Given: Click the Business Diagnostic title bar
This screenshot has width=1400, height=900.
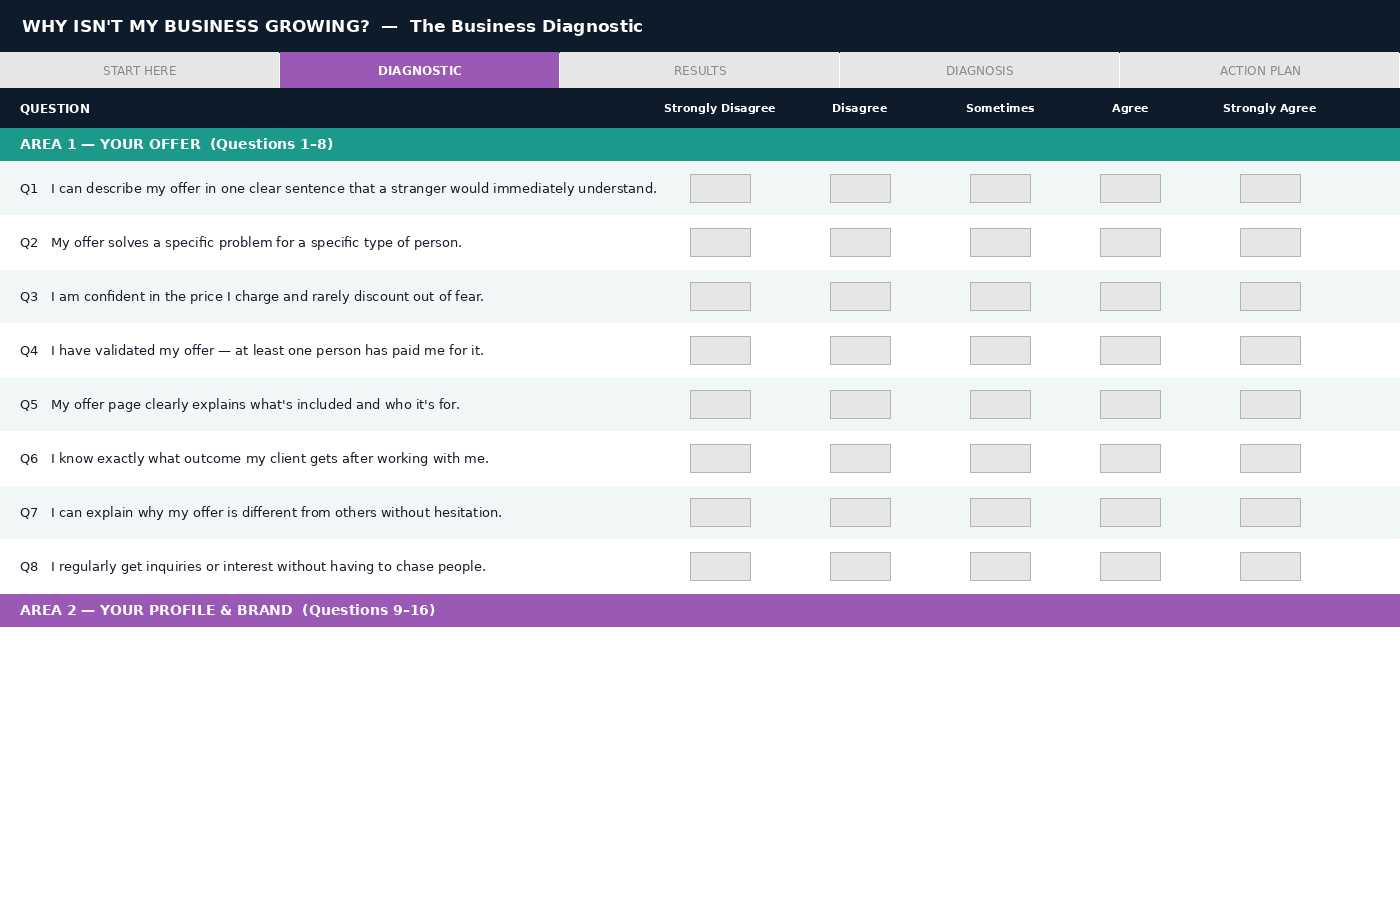Looking at the screenshot, I should 331,26.
